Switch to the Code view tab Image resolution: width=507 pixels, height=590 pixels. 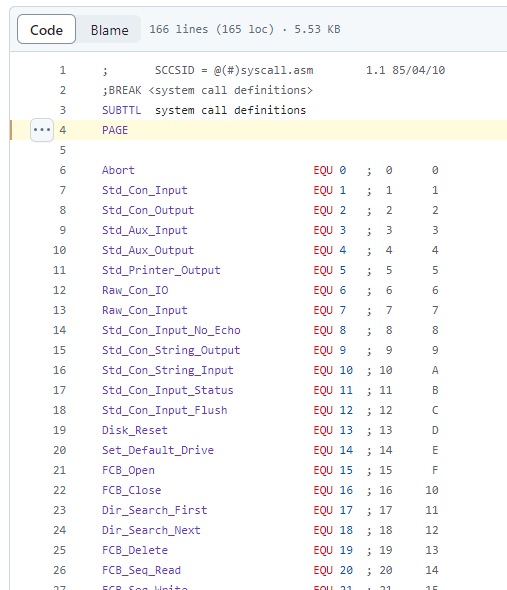tap(46, 29)
